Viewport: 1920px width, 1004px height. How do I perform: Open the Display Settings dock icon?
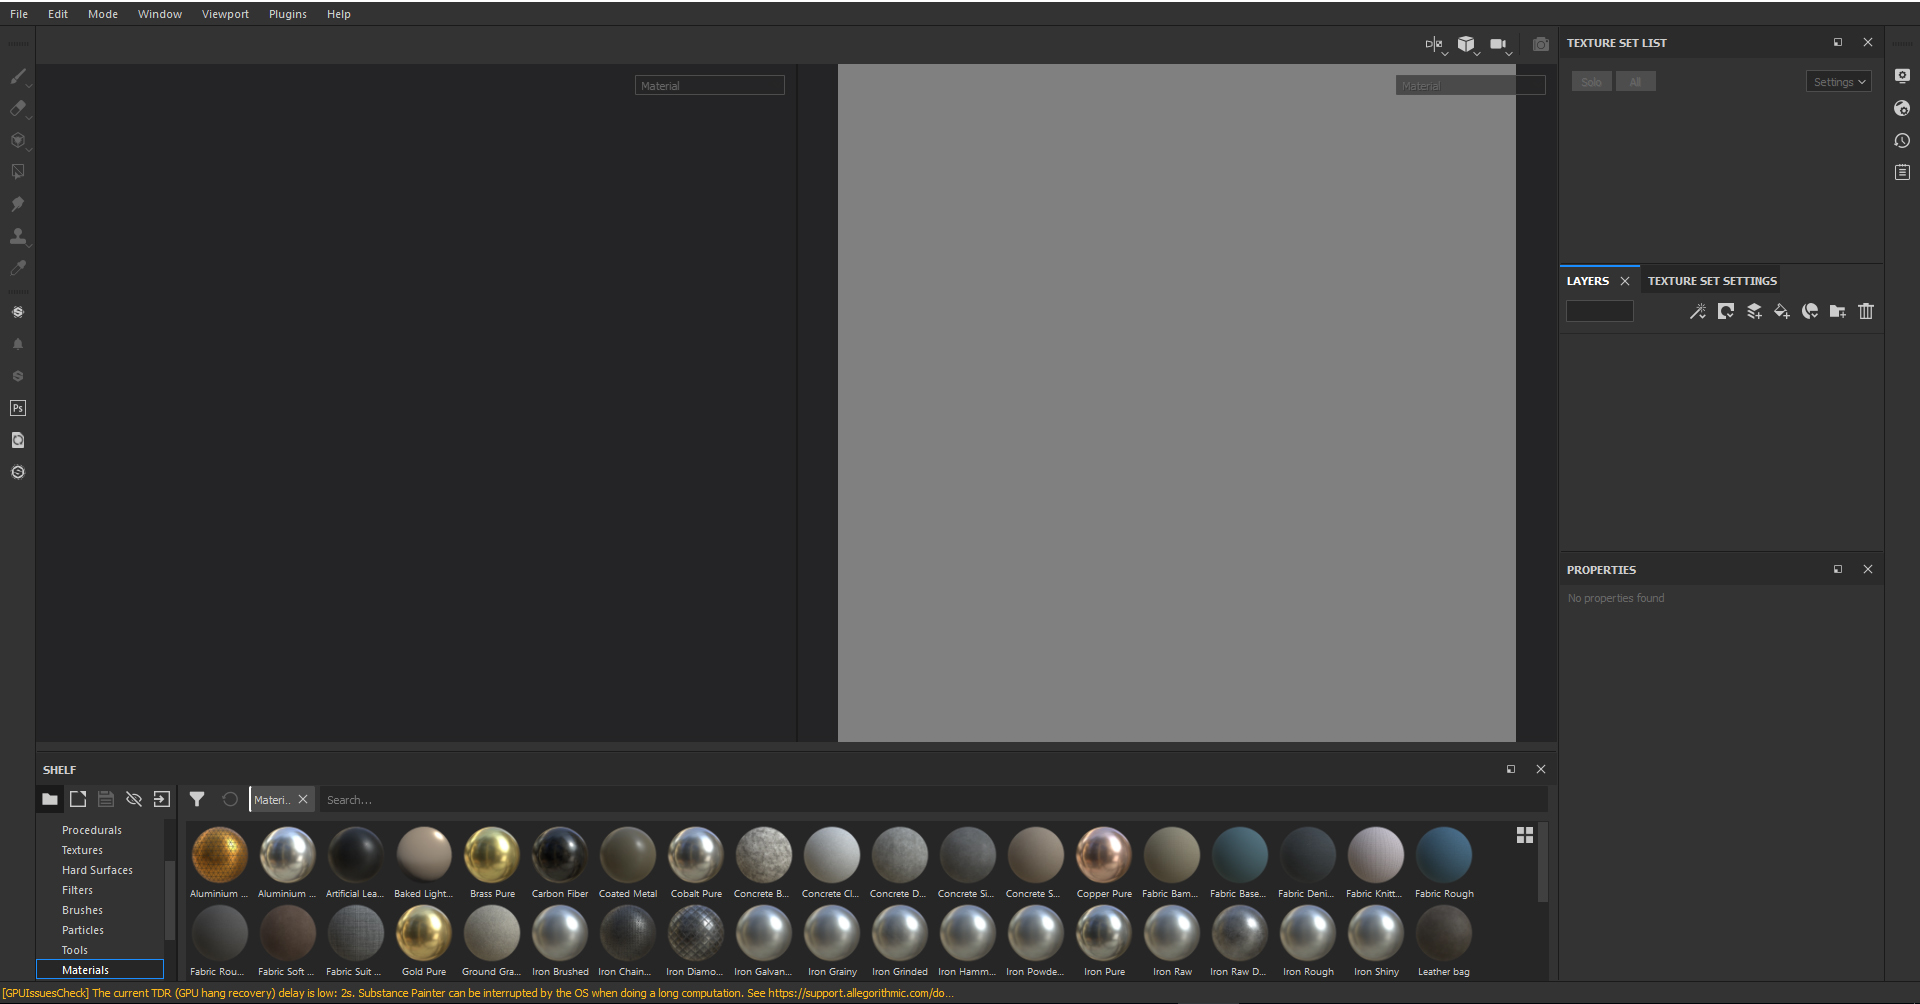[x=1902, y=76]
